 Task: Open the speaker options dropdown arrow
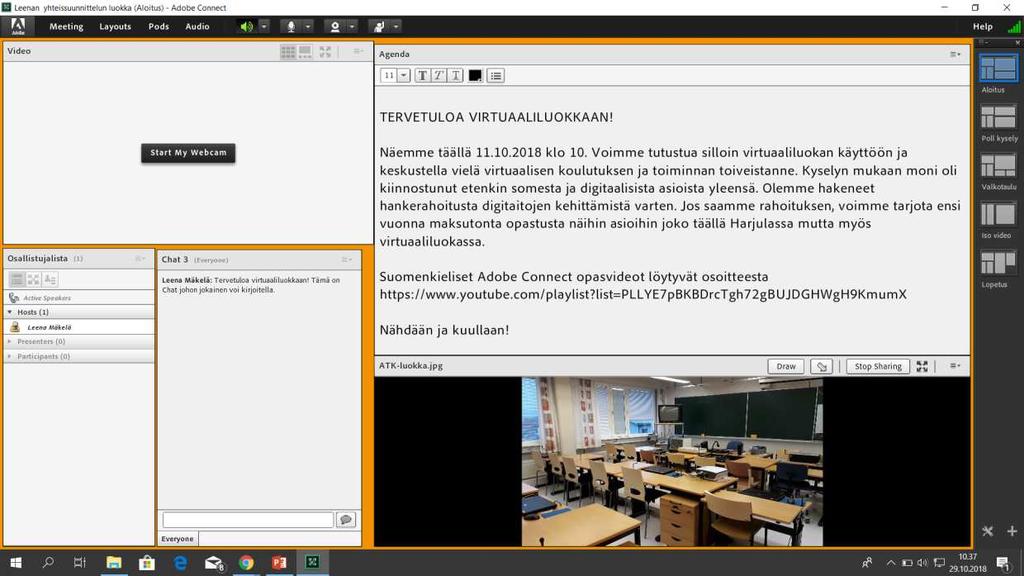pyautogui.click(x=264, y=27)
